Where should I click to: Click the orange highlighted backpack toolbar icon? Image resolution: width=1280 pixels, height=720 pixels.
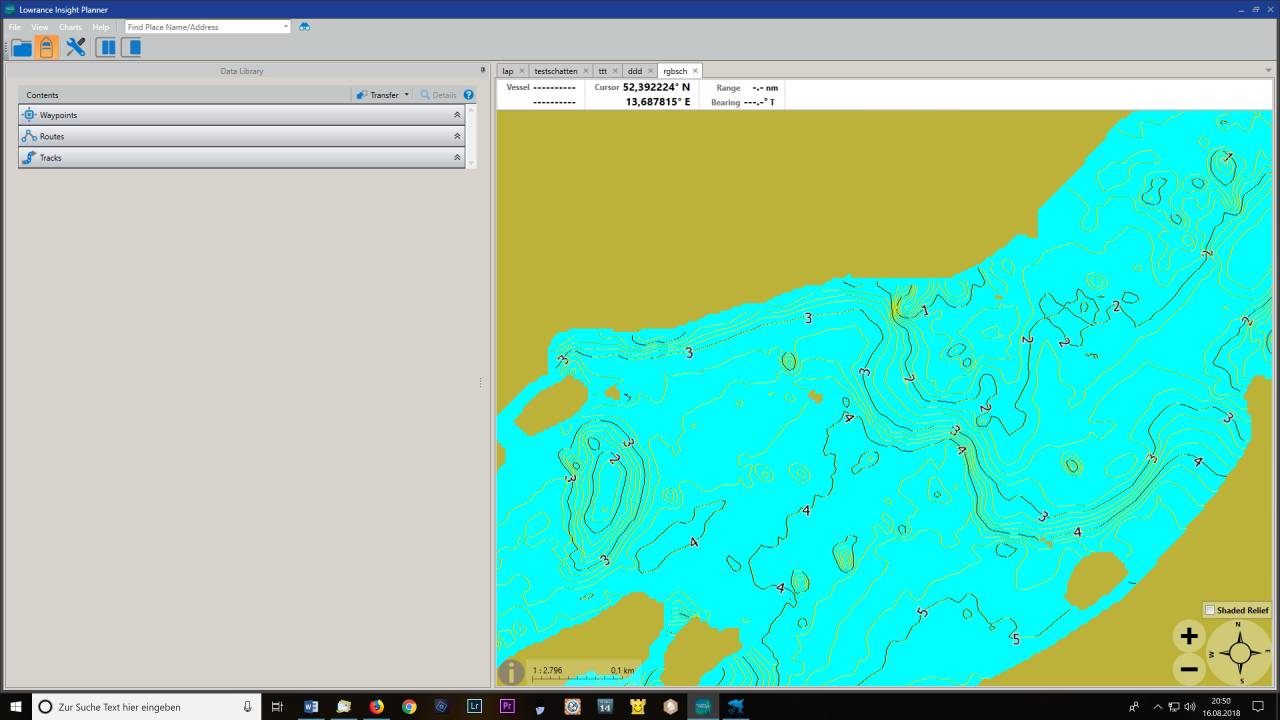click(46, 48)
